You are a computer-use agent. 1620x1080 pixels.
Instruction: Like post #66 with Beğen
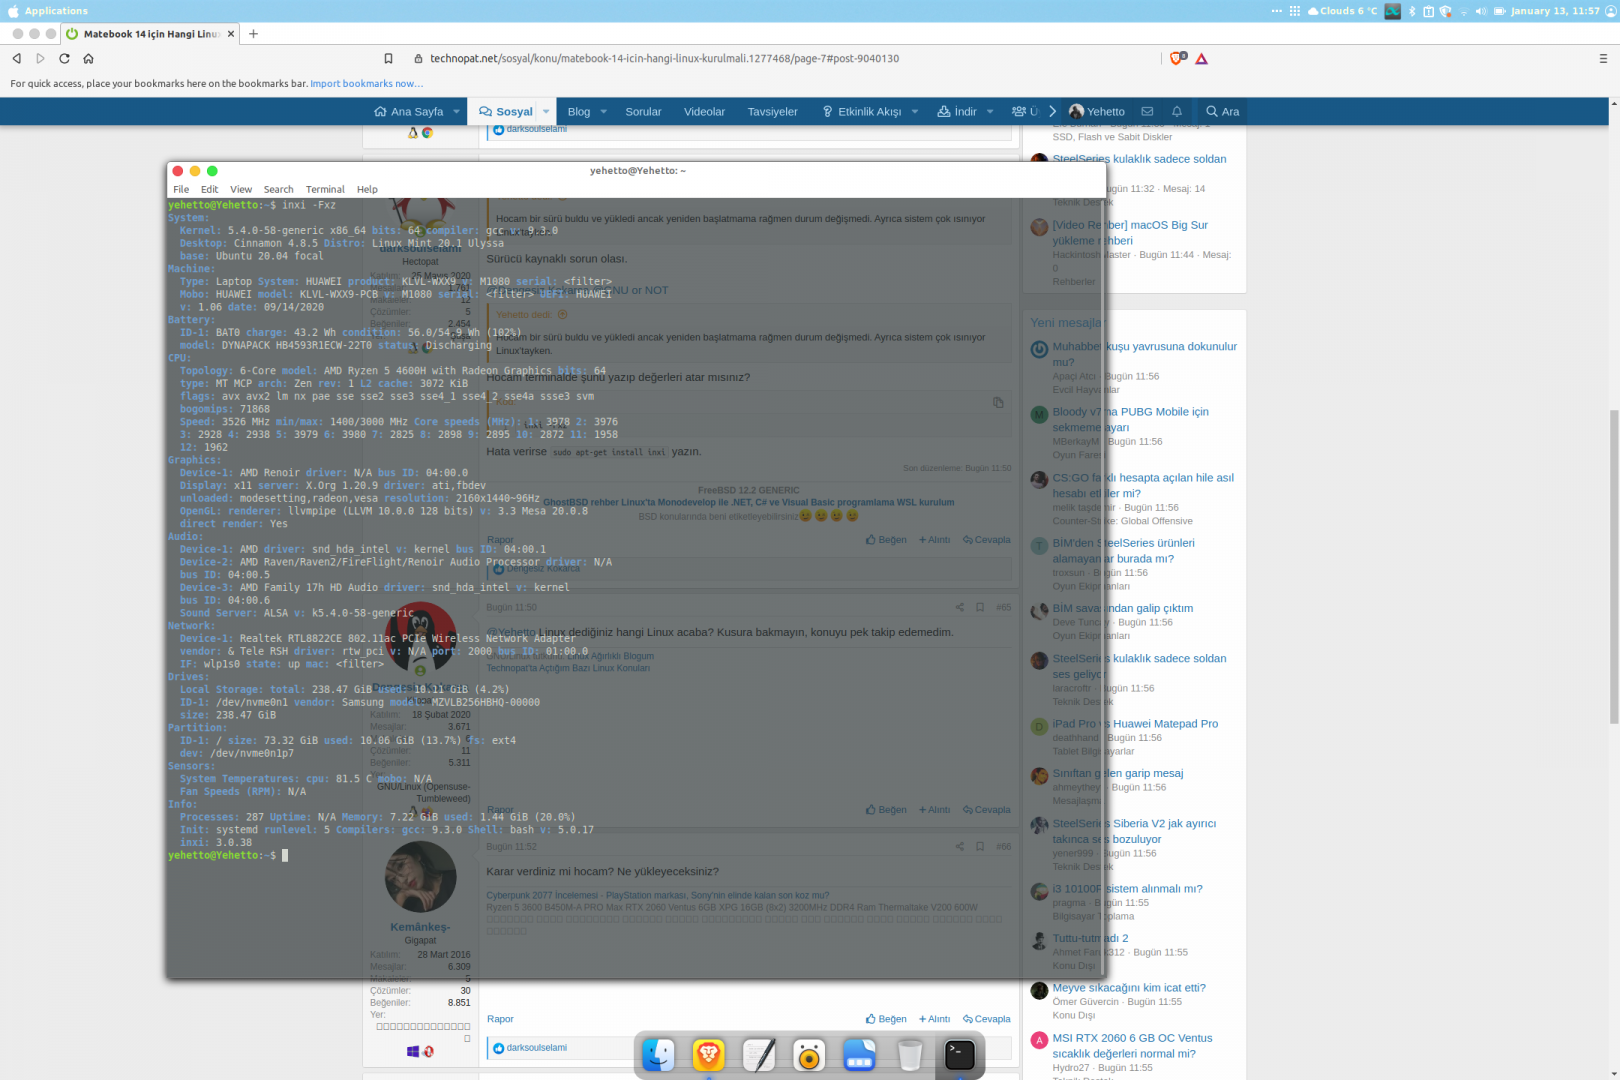pos(886,1019)
